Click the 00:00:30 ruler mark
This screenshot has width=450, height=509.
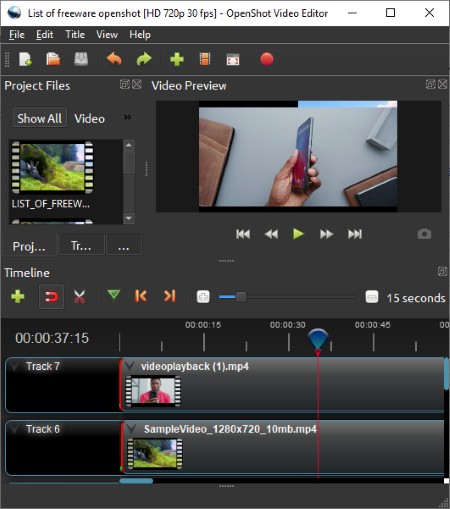coord(288,325)
